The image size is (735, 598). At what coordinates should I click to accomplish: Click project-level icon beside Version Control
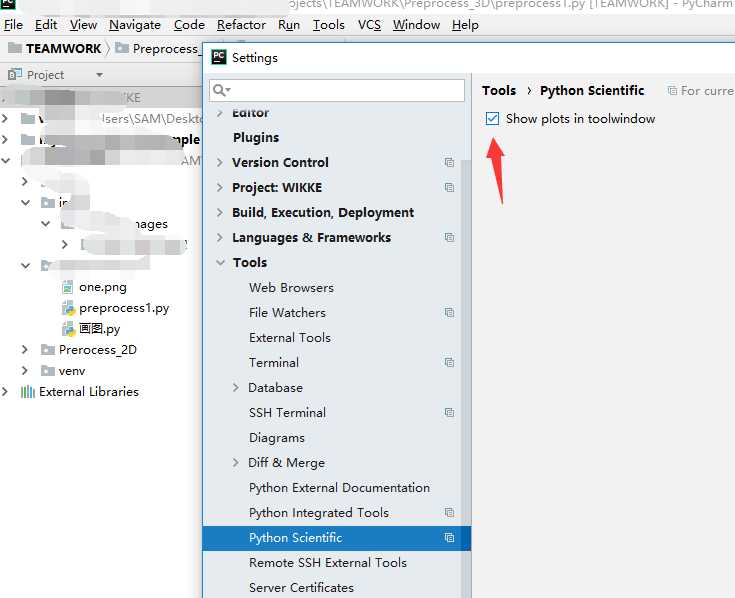(449, 162)
